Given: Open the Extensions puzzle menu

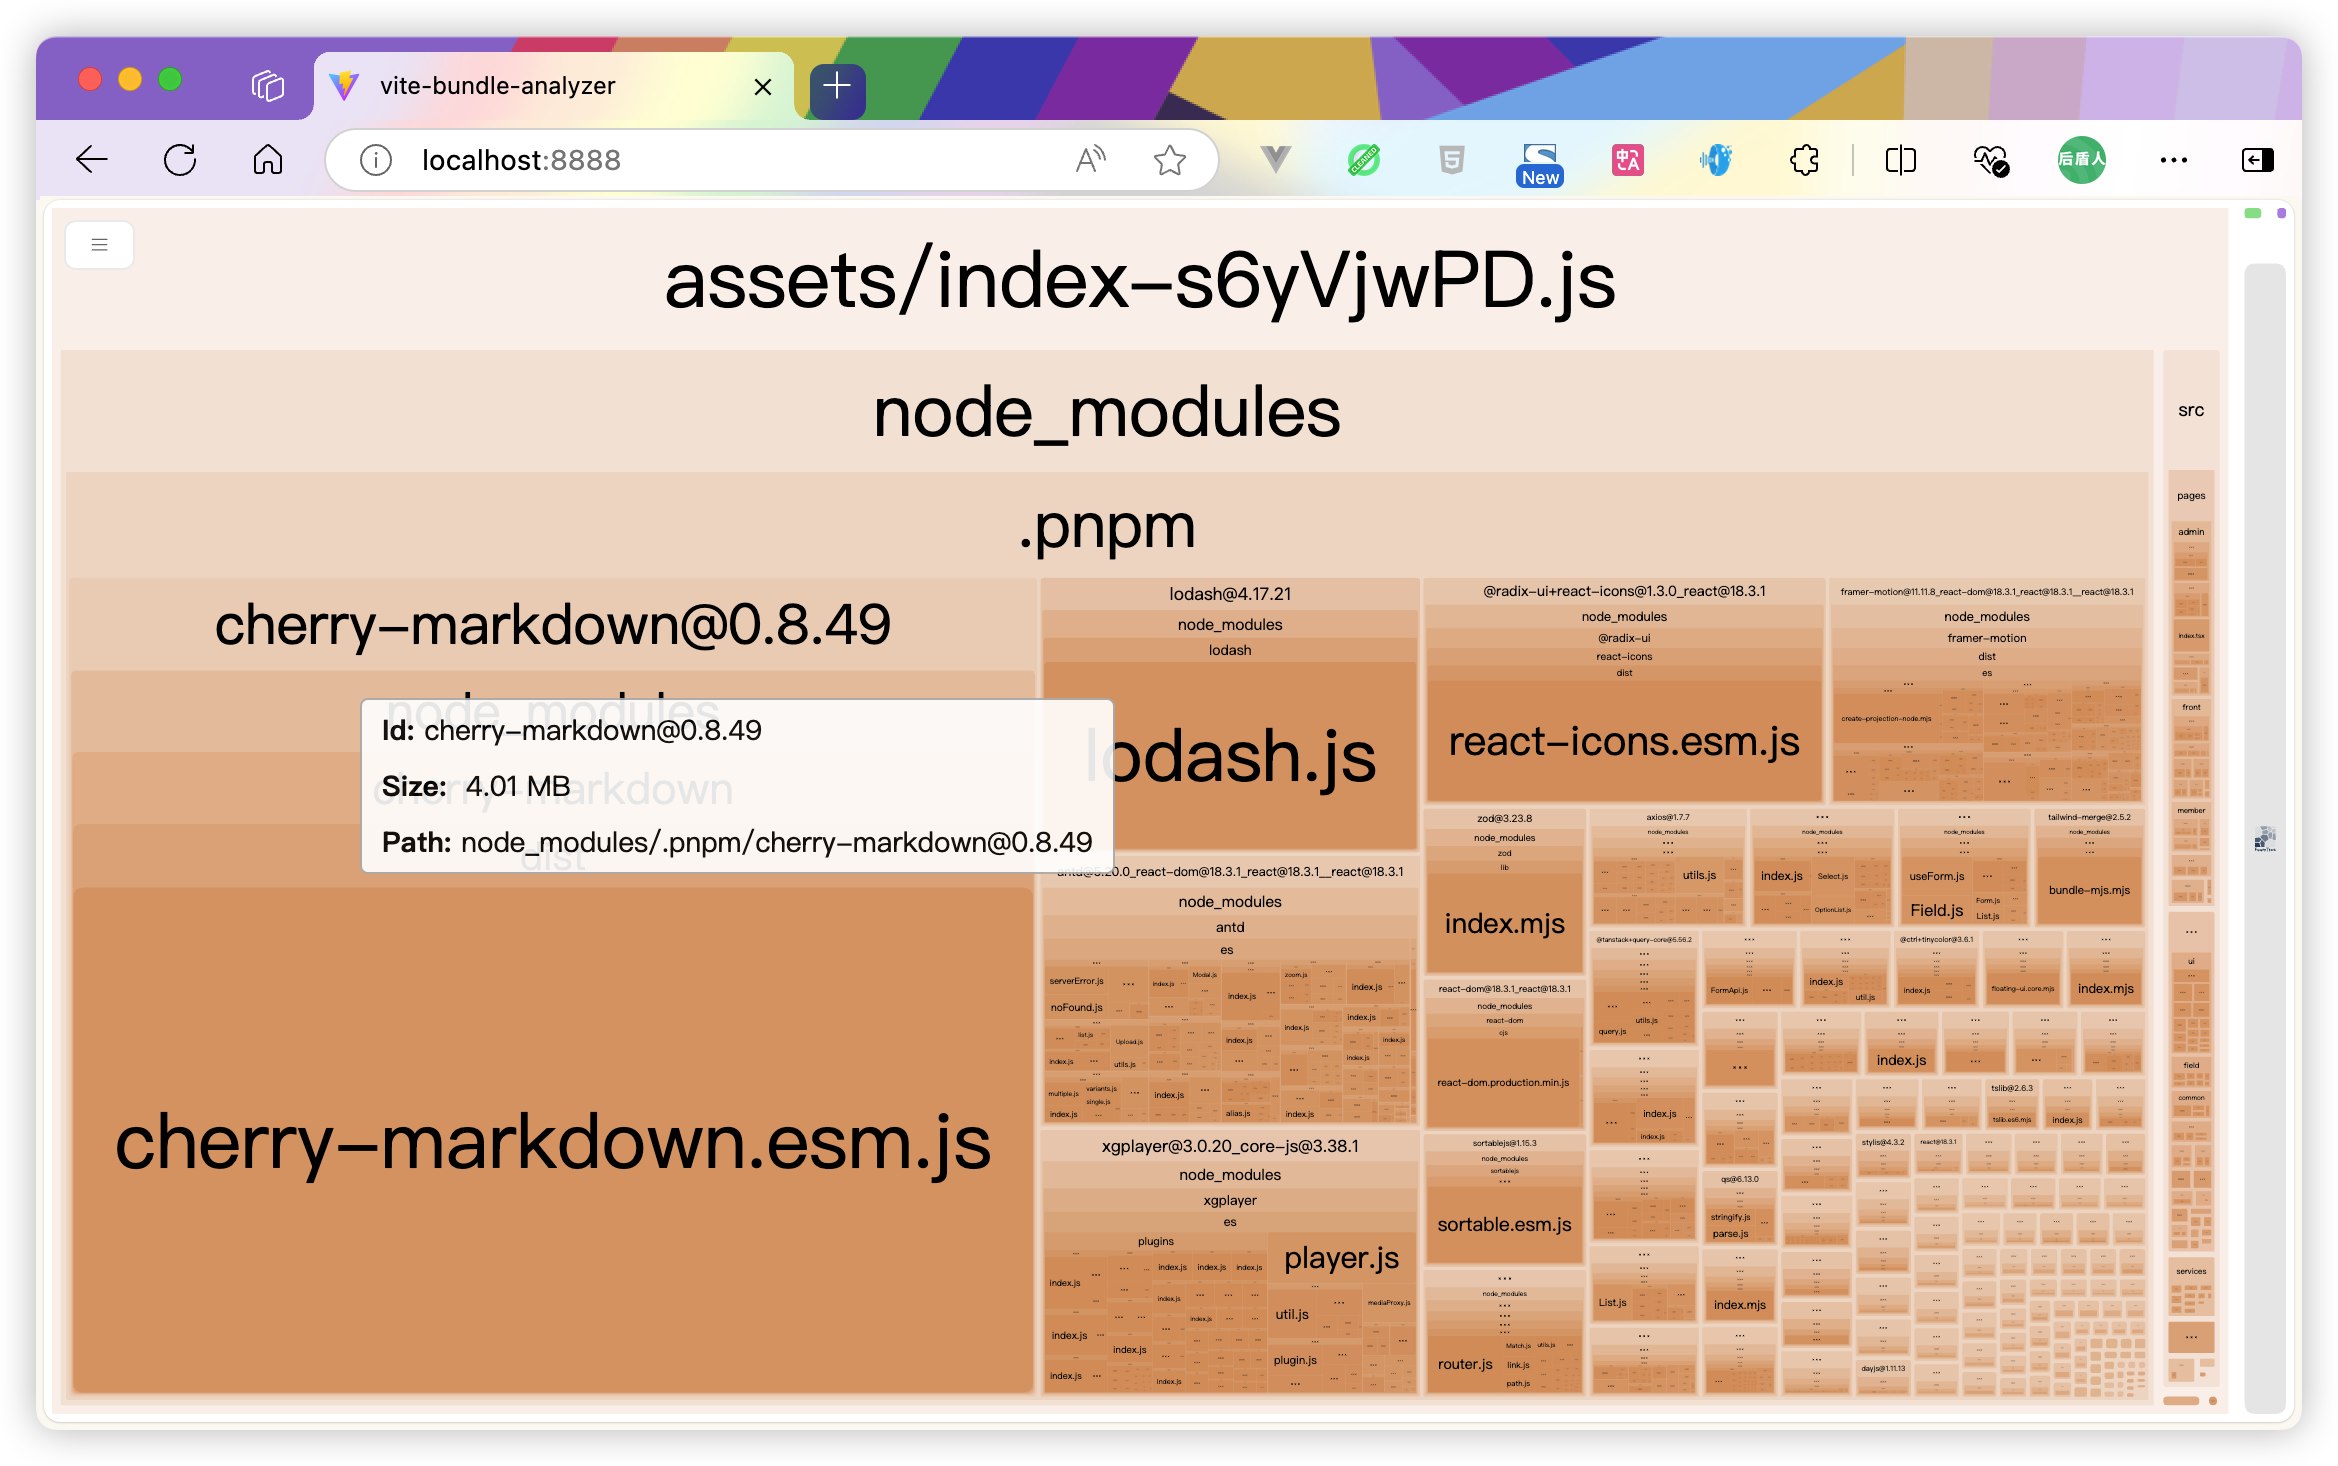Looking at the screenshot, I should (x=1804, y=160).
